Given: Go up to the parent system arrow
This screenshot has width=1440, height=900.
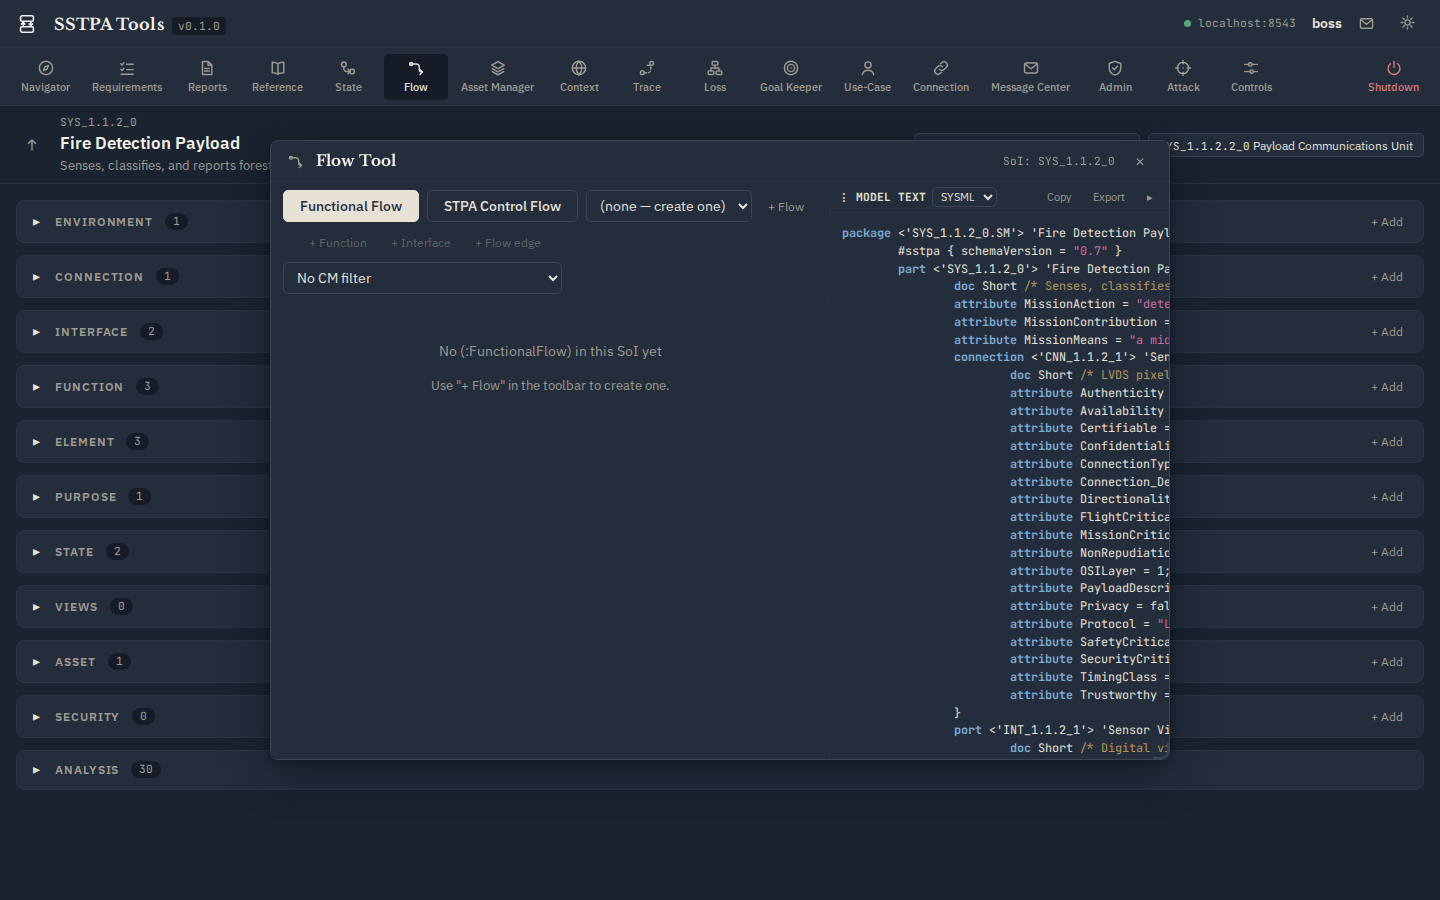Looking at the screenshot, I should click(32, 145).
